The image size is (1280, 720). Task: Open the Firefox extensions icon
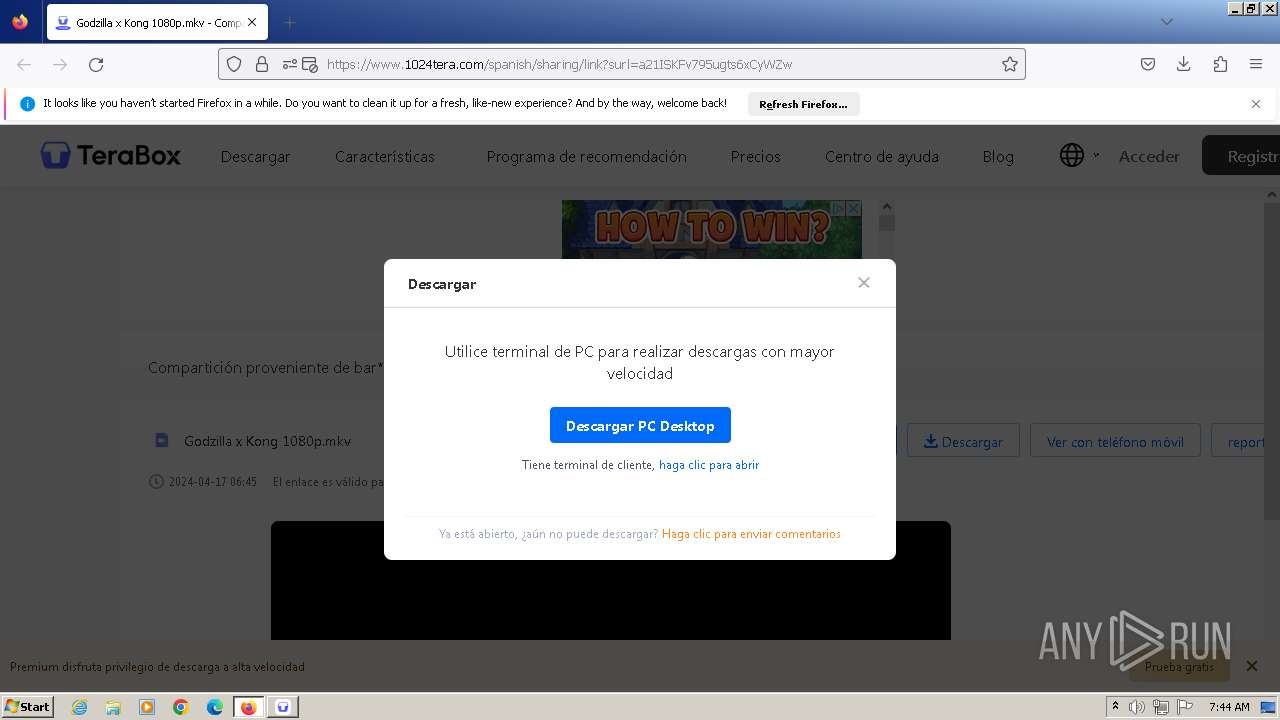(x=1220, y=64)
